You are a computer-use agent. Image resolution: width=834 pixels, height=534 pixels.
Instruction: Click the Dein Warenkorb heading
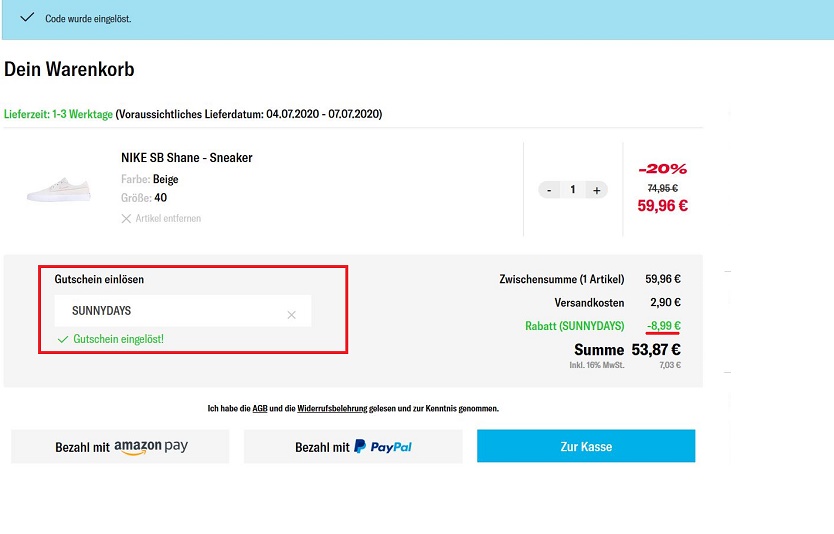pyautogui.click(x=69, y=69)
